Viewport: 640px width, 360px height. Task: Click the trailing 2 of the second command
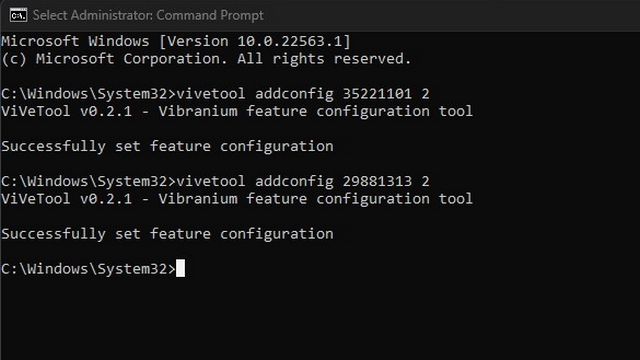coord(425,181)
